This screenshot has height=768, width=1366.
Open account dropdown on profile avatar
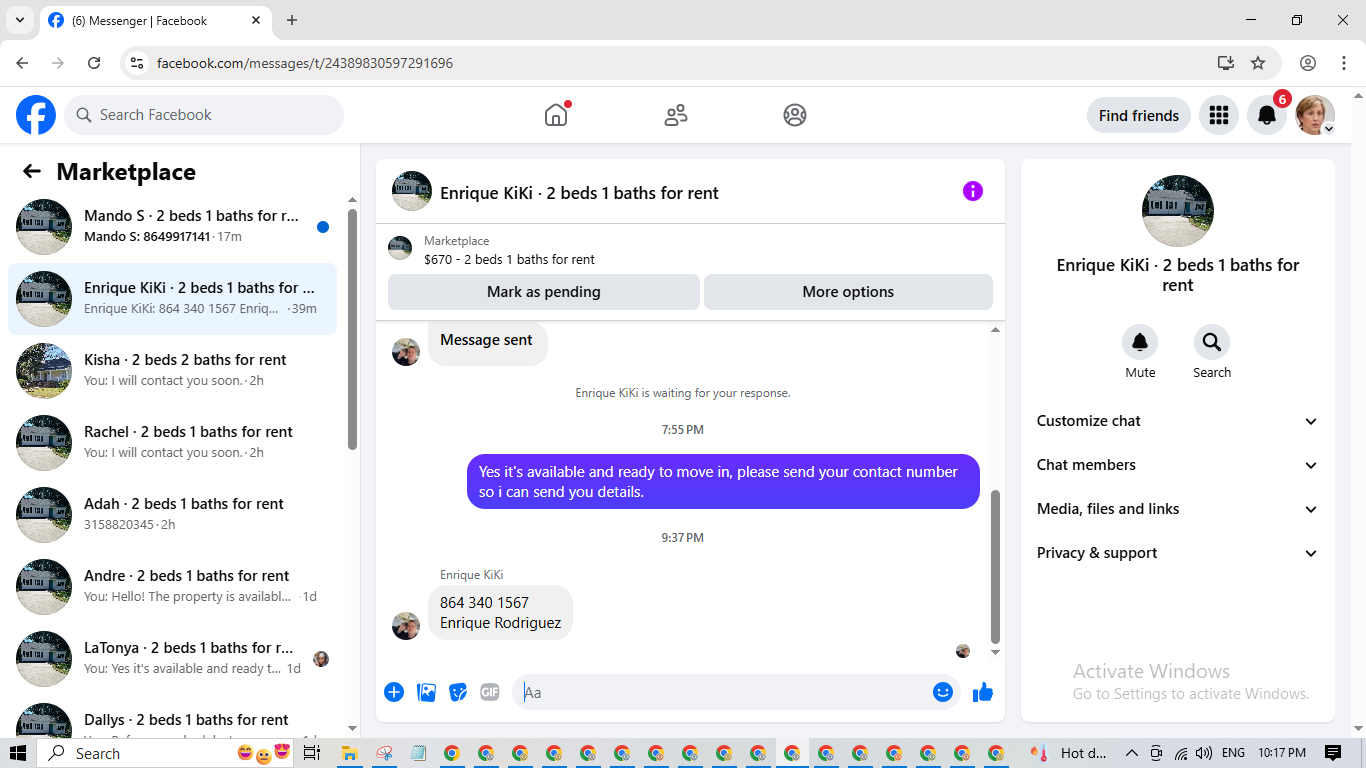[1316, 115]
